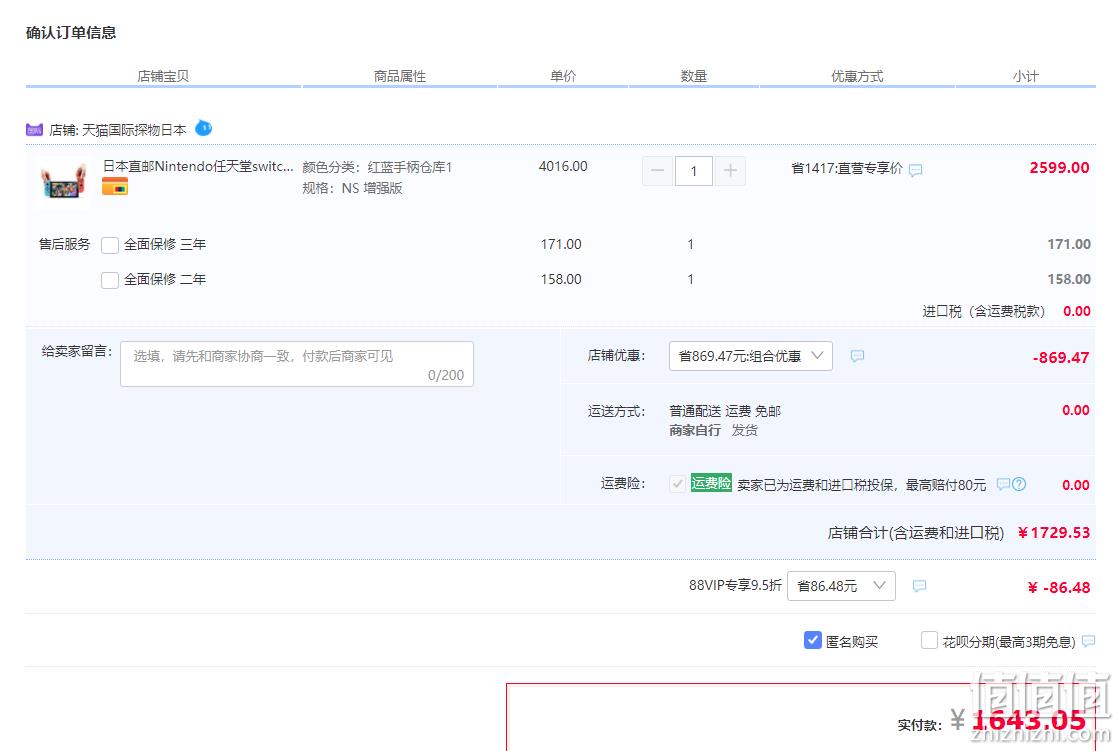Click the 小计 column header
The width and height of the screenshot is (1120, 751).
point(1026,76)
